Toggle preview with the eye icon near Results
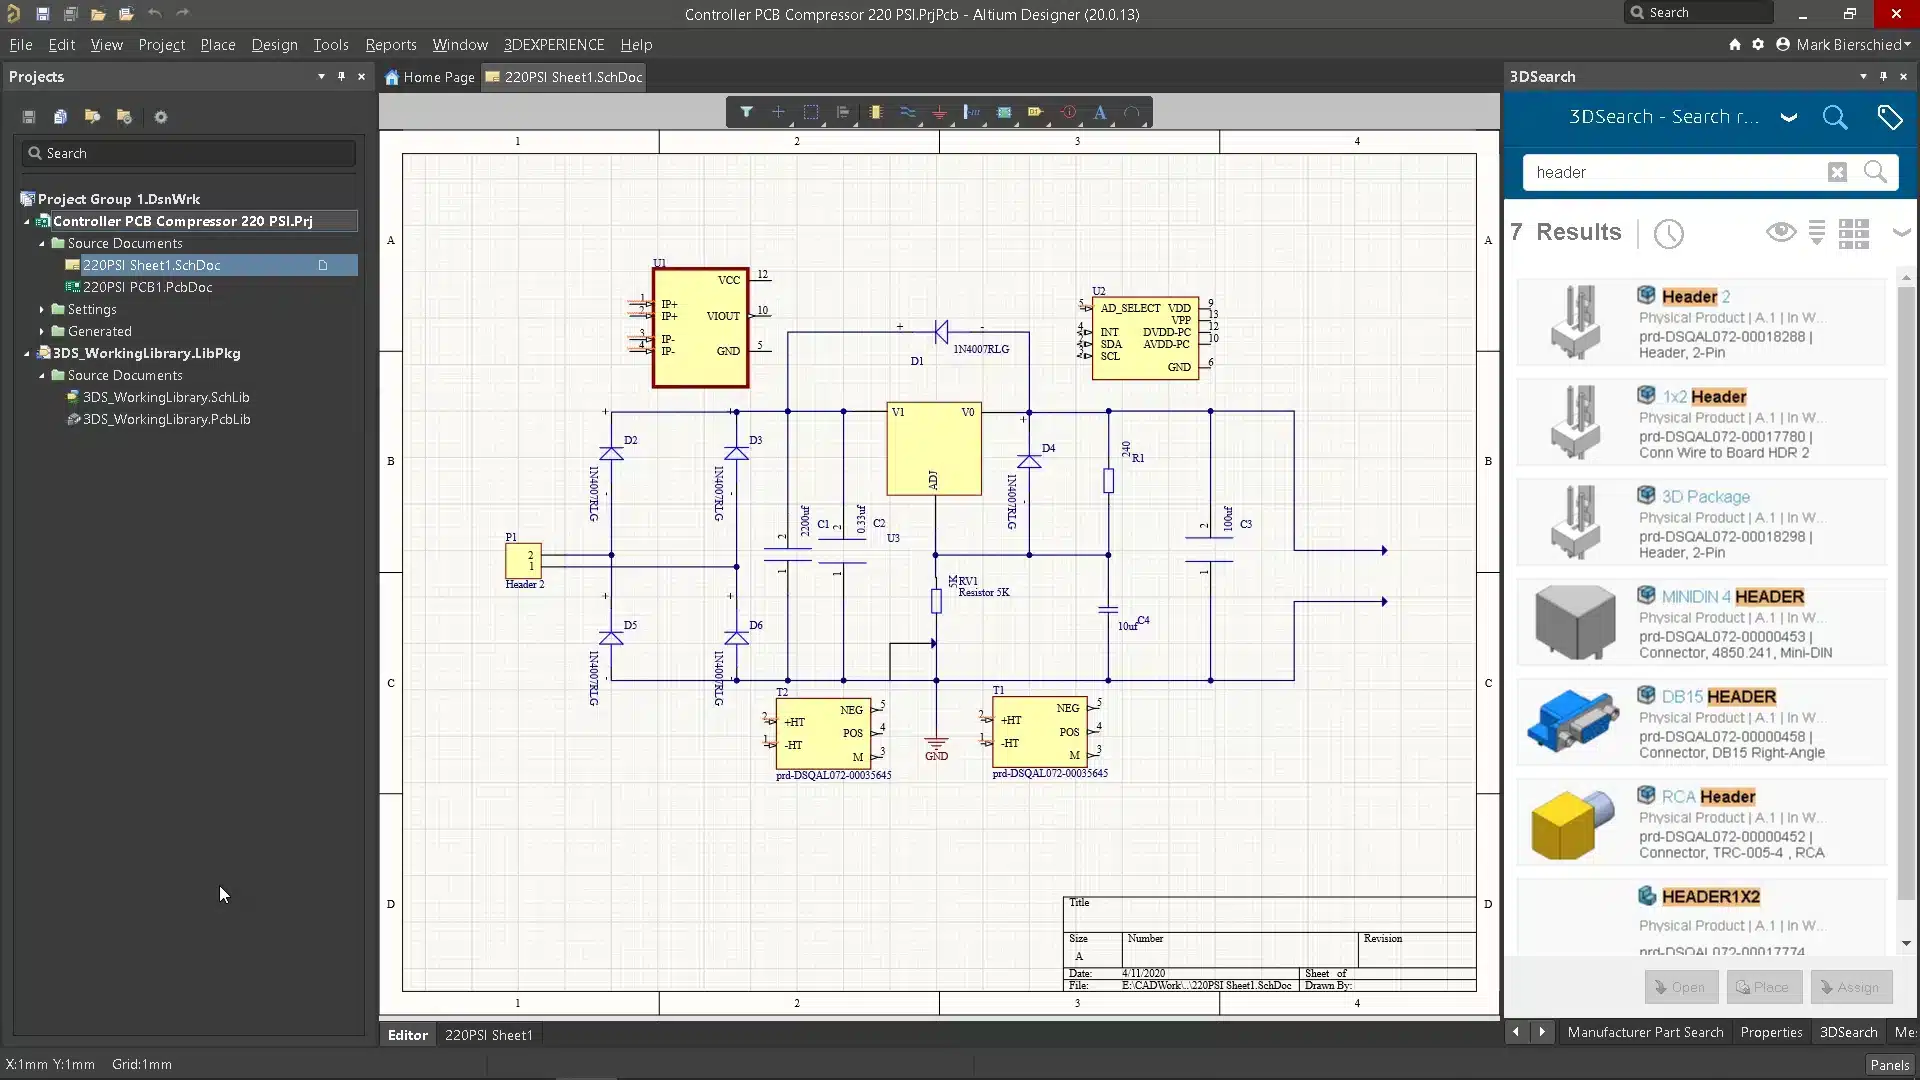This screenshot has height=1080, width=1920. pos(1781,232)
